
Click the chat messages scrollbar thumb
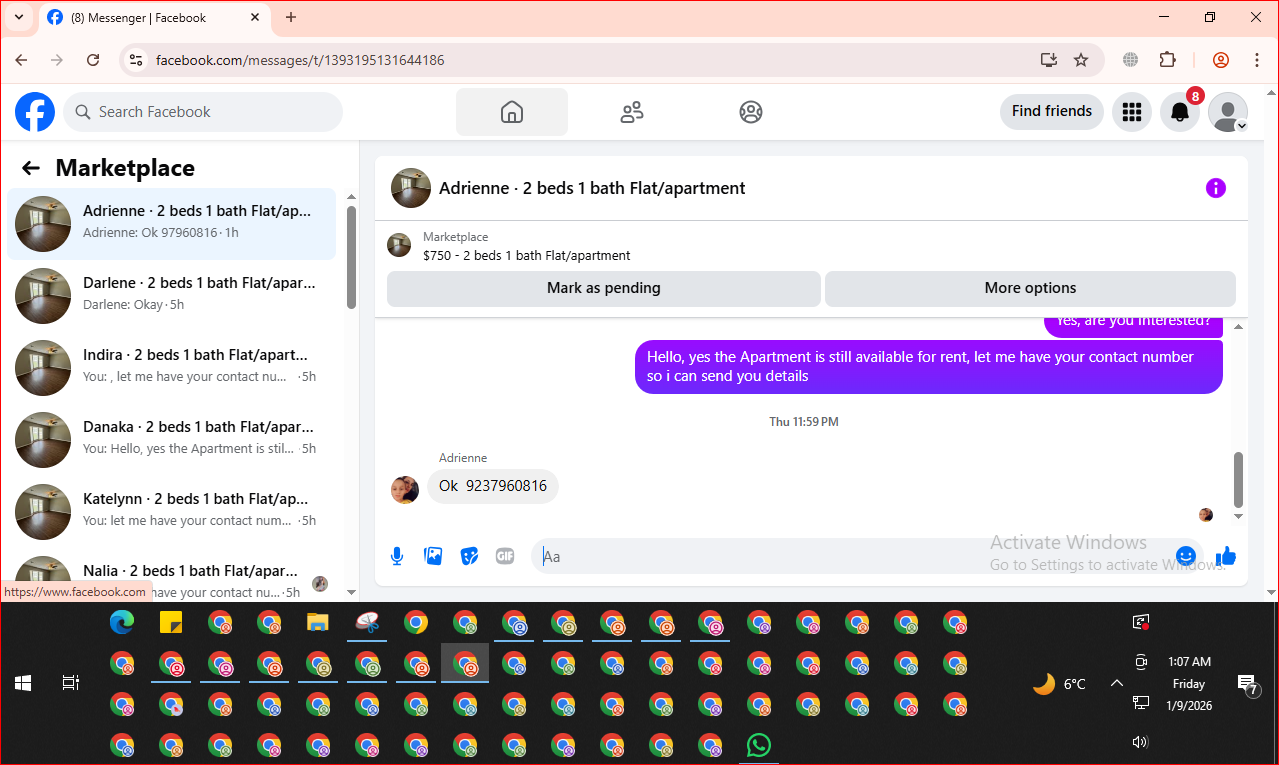[1238, 480]
